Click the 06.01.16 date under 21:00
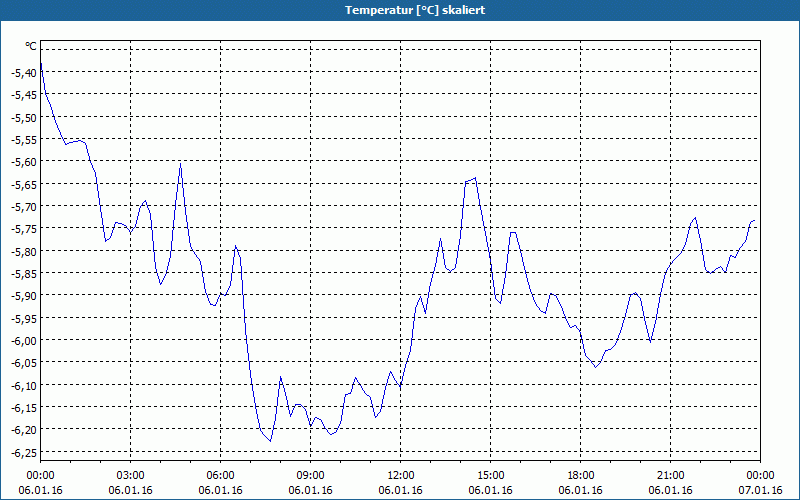 point(670,490)
